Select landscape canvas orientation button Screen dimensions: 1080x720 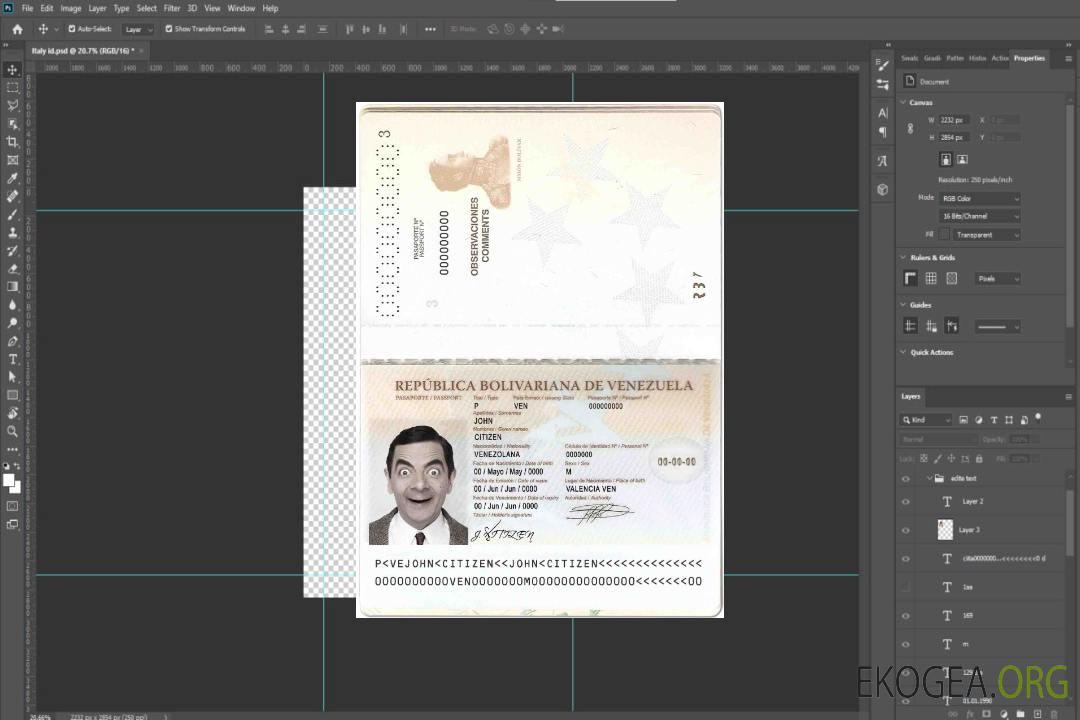962,159
